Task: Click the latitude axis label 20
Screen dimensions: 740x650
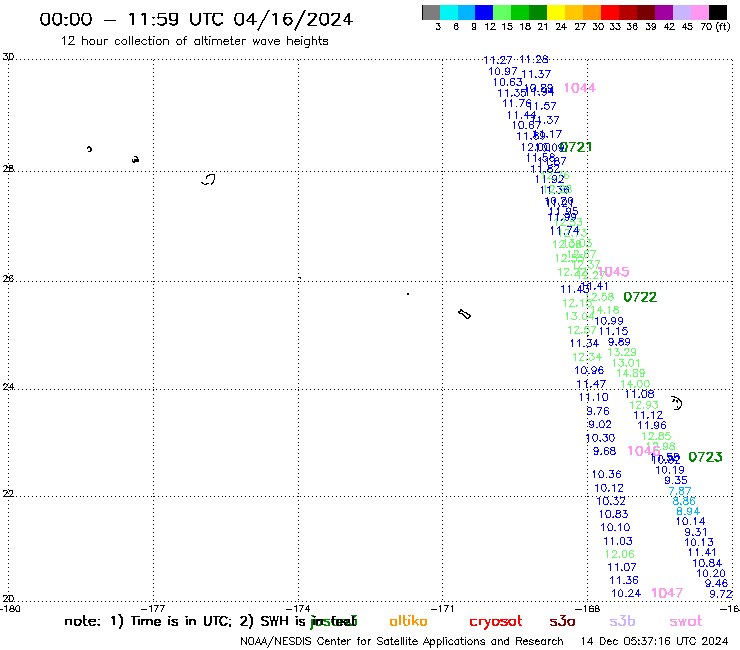Action: 8,599
